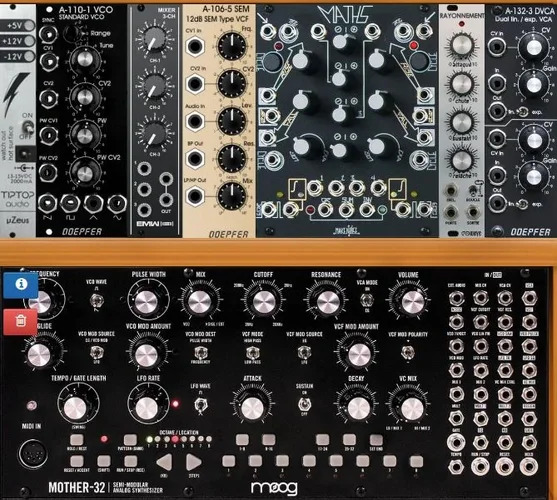
Task: Switch the VCF MODE high/low pass toggle
Action: [252, 353]
